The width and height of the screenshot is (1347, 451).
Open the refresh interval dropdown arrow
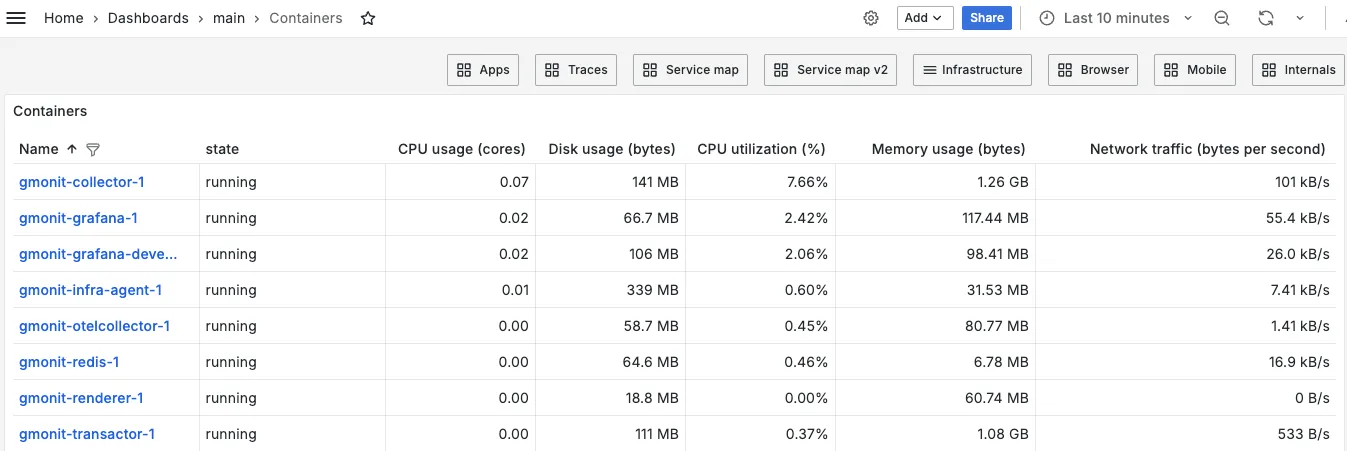pyautogui.click(x=1300, y=18)
